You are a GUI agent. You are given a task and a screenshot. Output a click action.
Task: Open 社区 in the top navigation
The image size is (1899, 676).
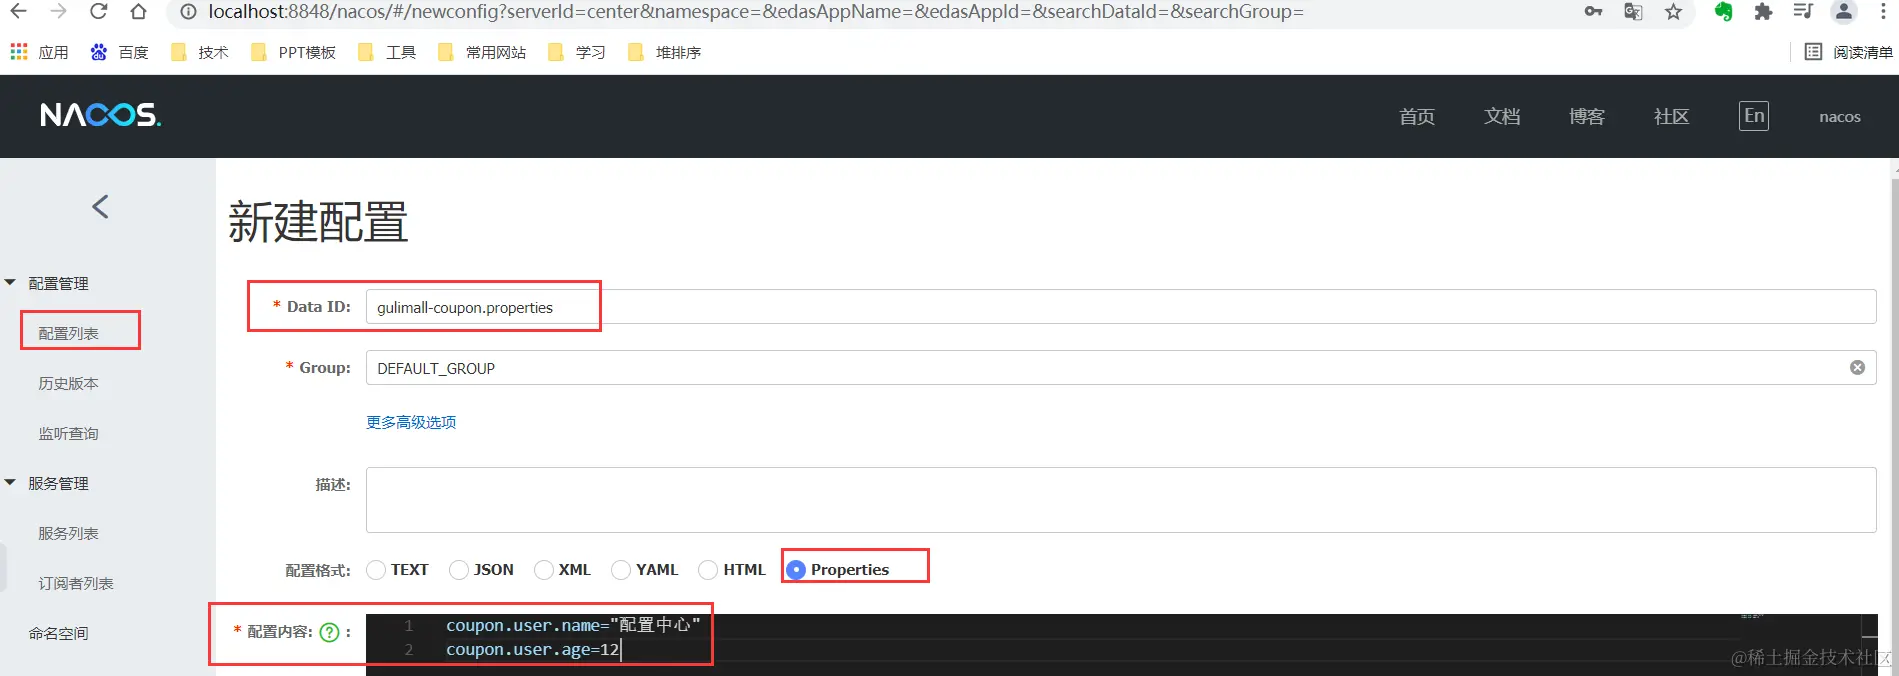(x=1672, y=116)
